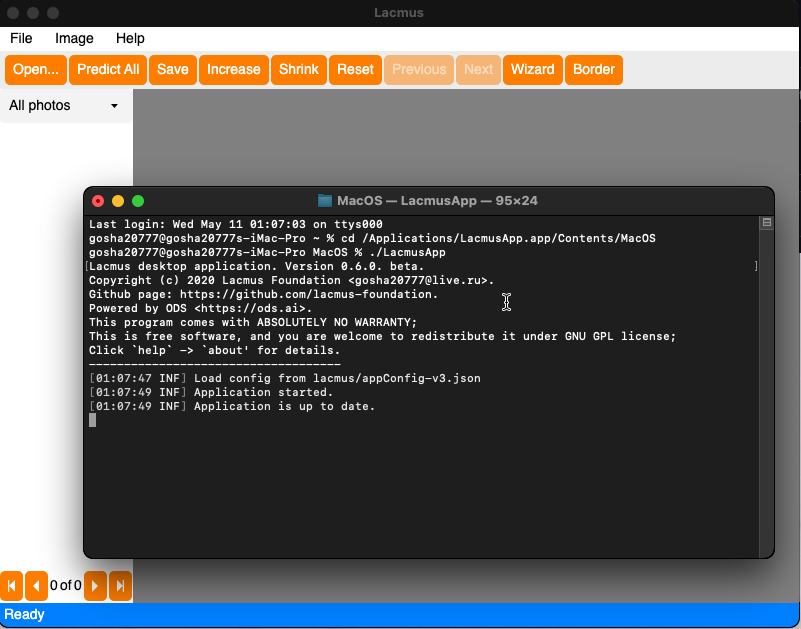Jump to first photo page icon
Screen dimensions: 801x629
tap(11, 586)
